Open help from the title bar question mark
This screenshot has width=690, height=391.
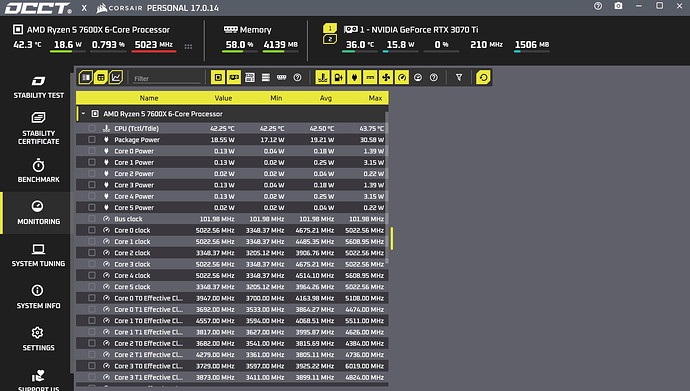pyautogui.click(x=598, y=6)
